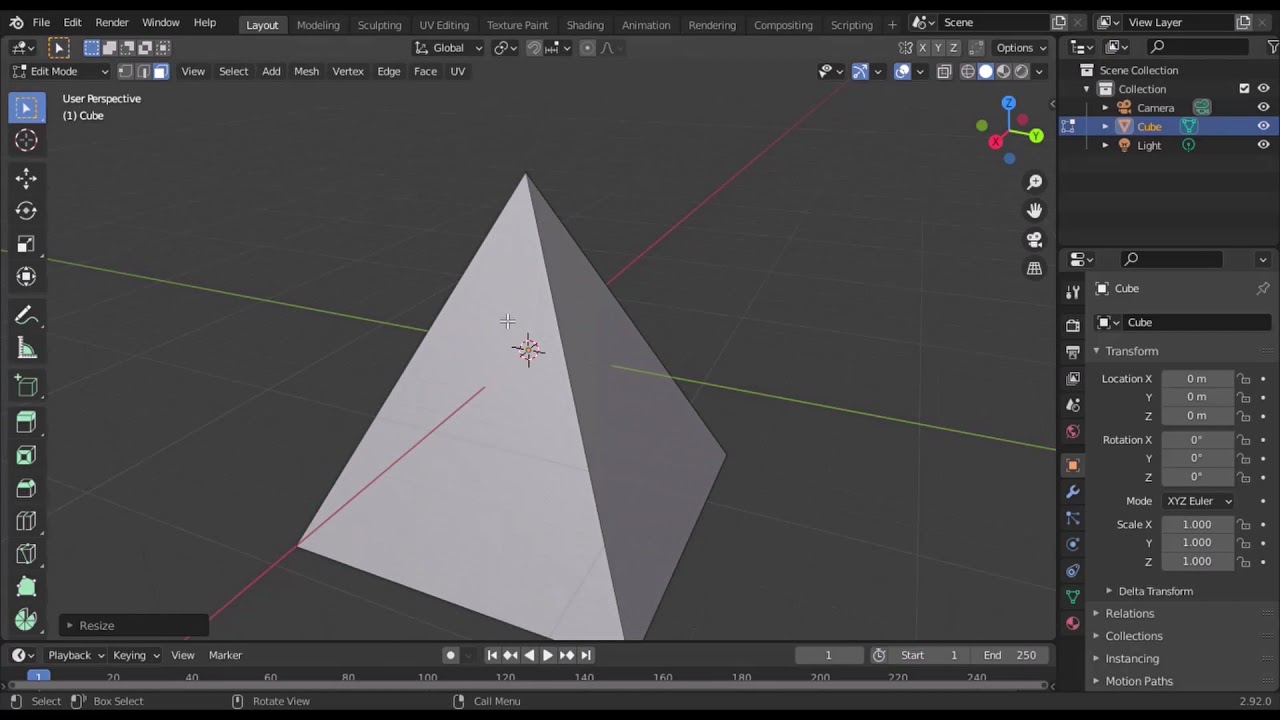Select the Select Box tool
Screen dimensions: 1280x720
click(x=27, y=108)
